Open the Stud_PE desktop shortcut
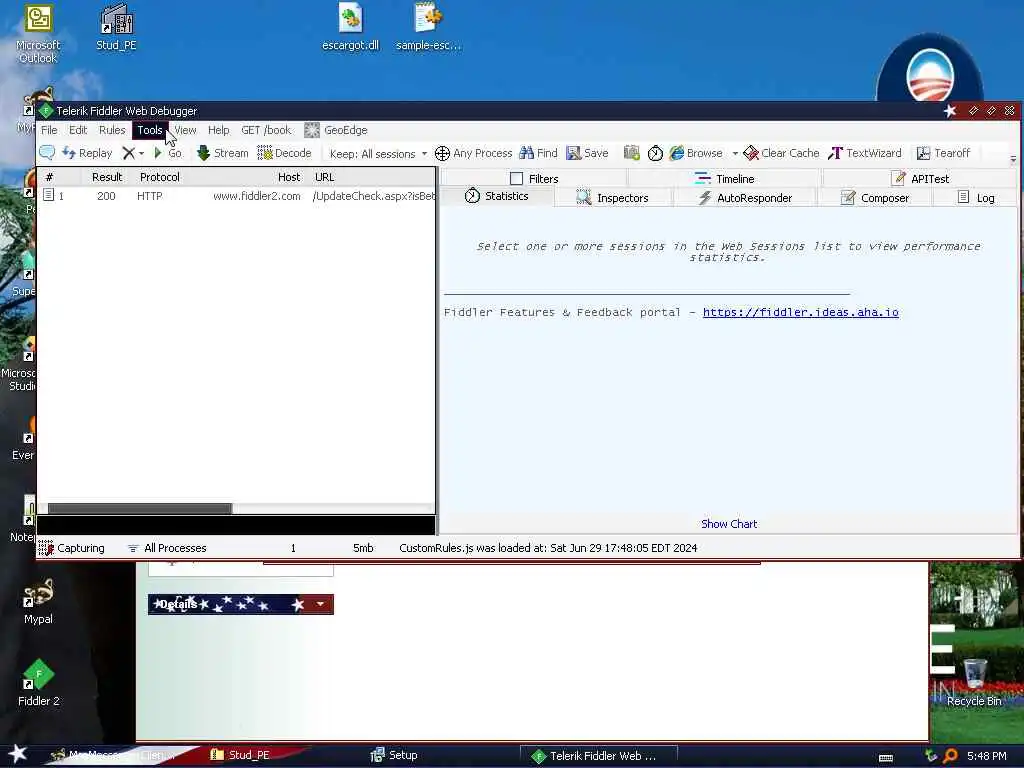The image size is (1024, 768). [116, 27]
